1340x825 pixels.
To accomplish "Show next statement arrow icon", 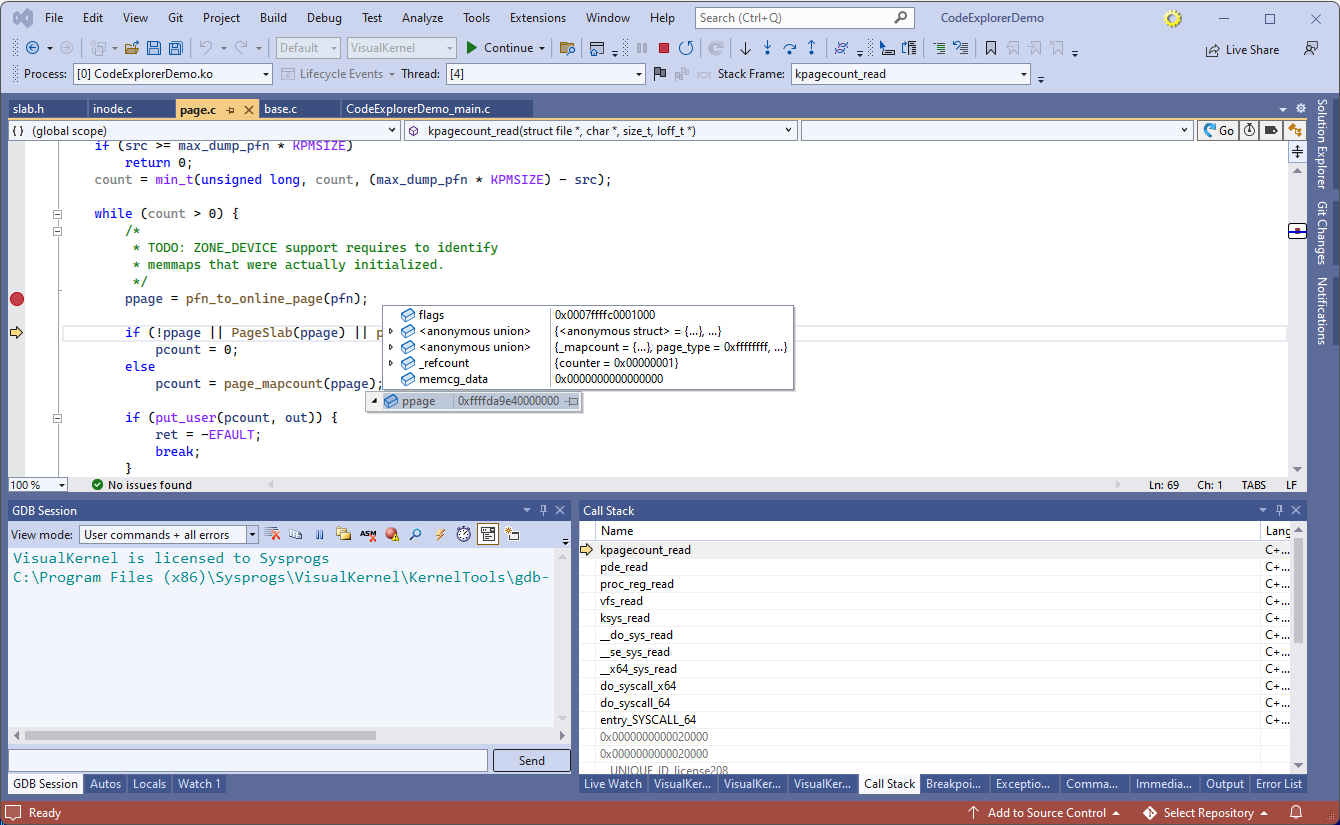I will coord(745,48).
